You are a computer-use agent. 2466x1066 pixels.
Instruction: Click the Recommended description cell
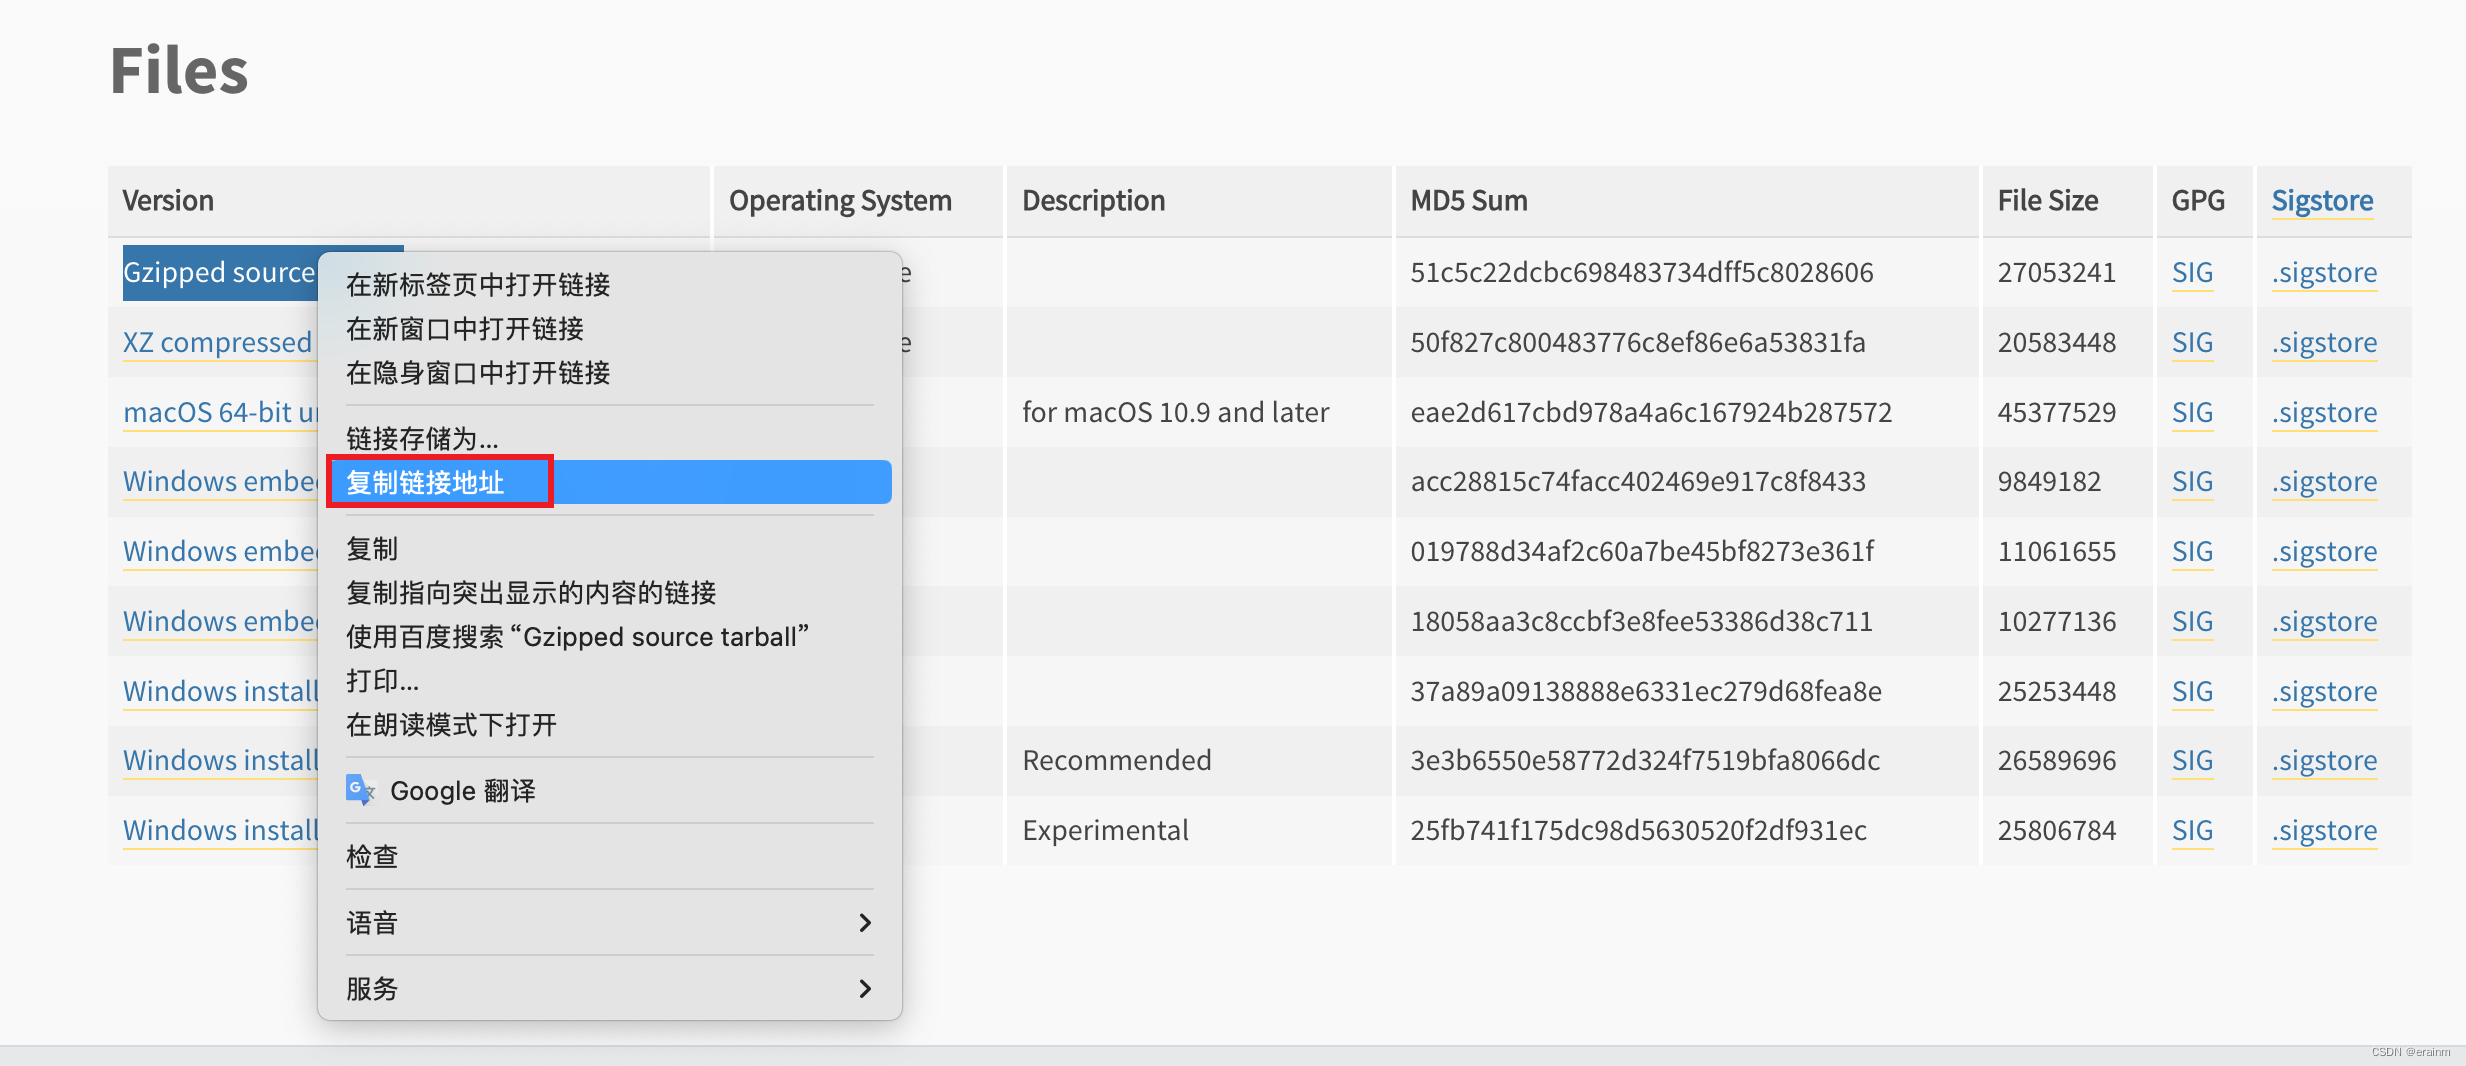pyautogui.click(x=1116, y=760)
